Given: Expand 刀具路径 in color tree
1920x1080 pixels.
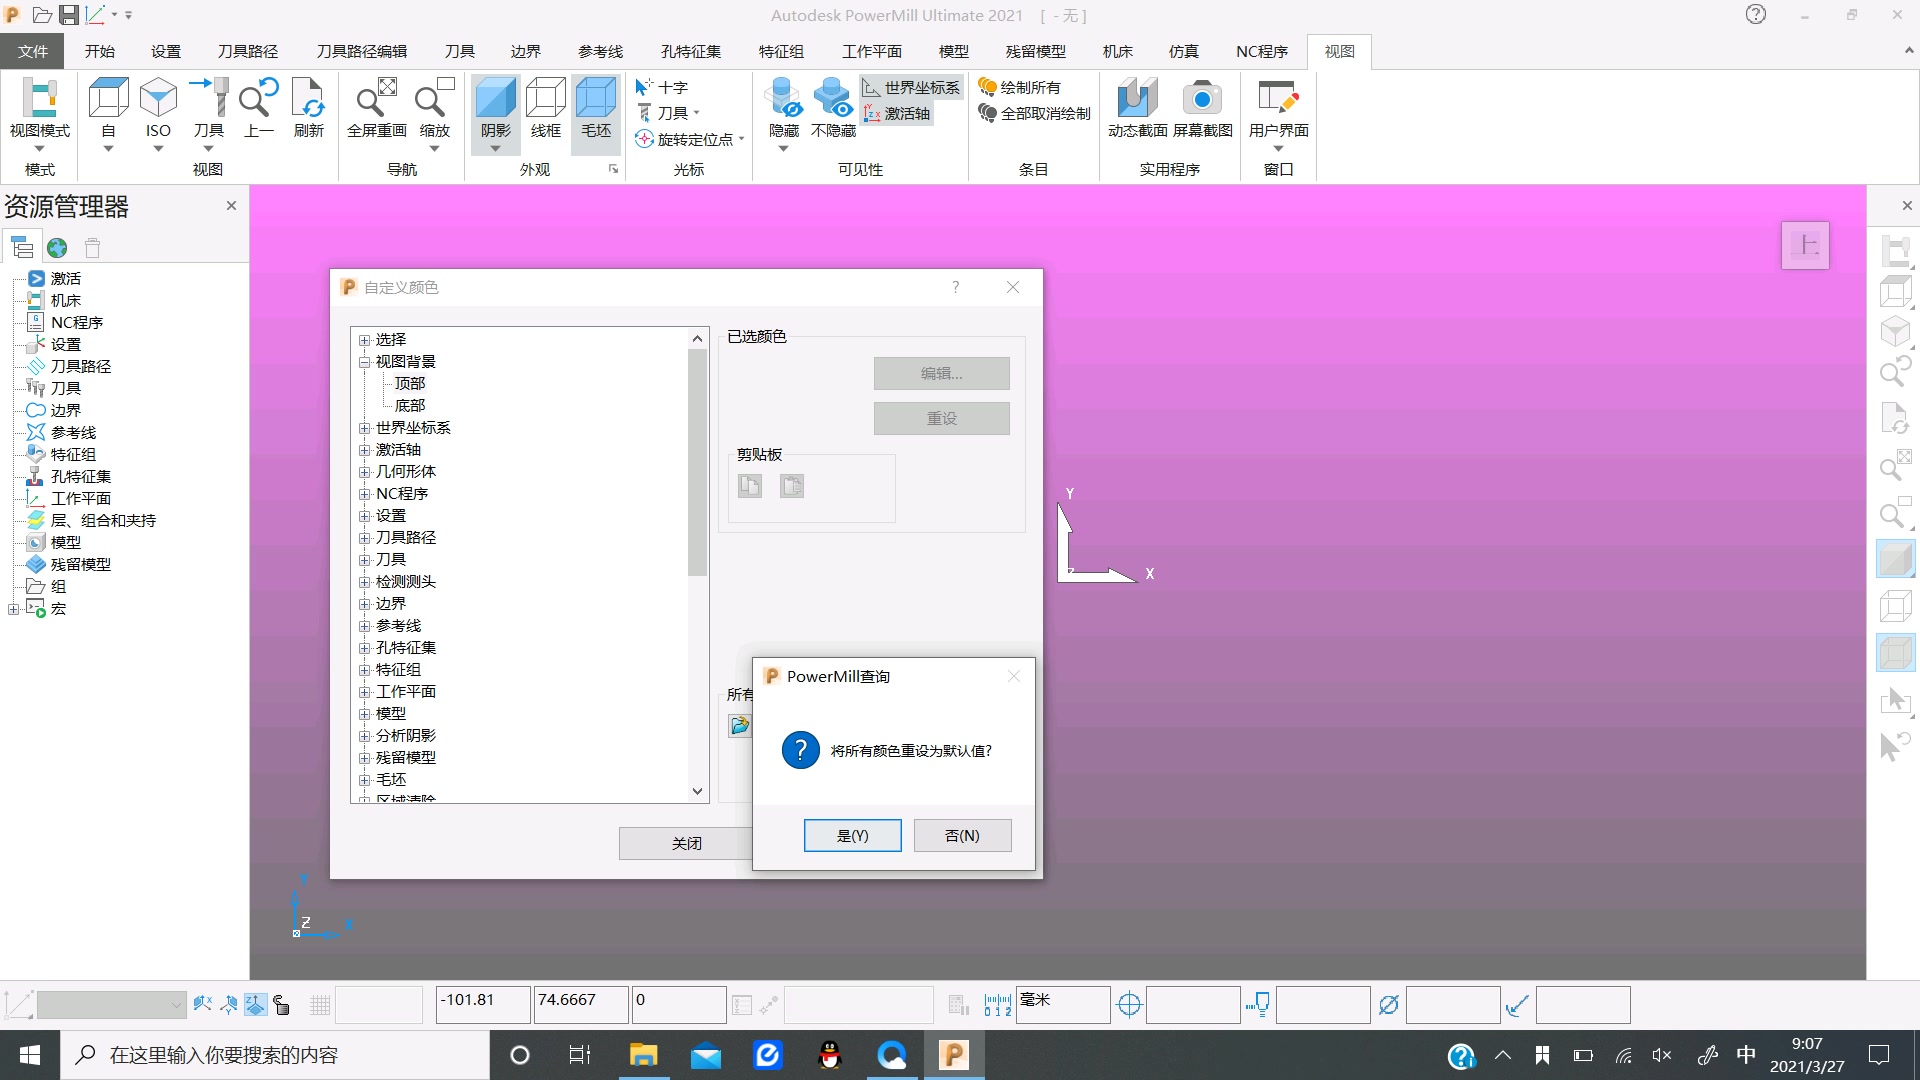Looking at the screenshot, I should (365, 538).
